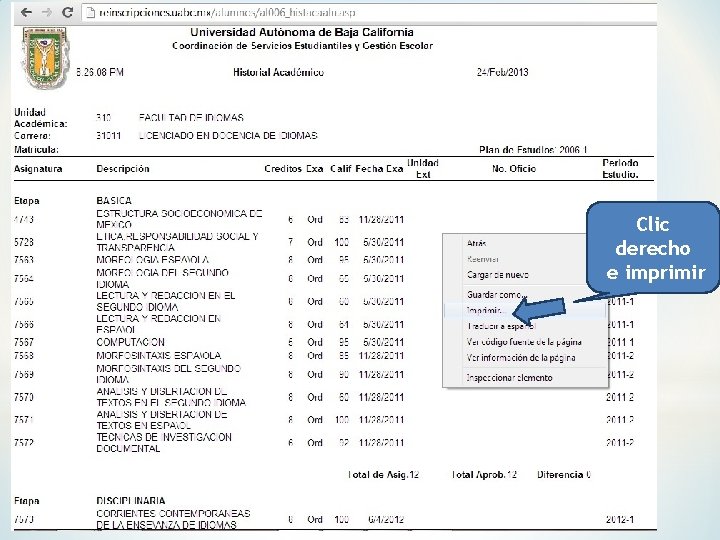Open Ver información de la página
The image size is (720, 540).
(x=521, y=358)
